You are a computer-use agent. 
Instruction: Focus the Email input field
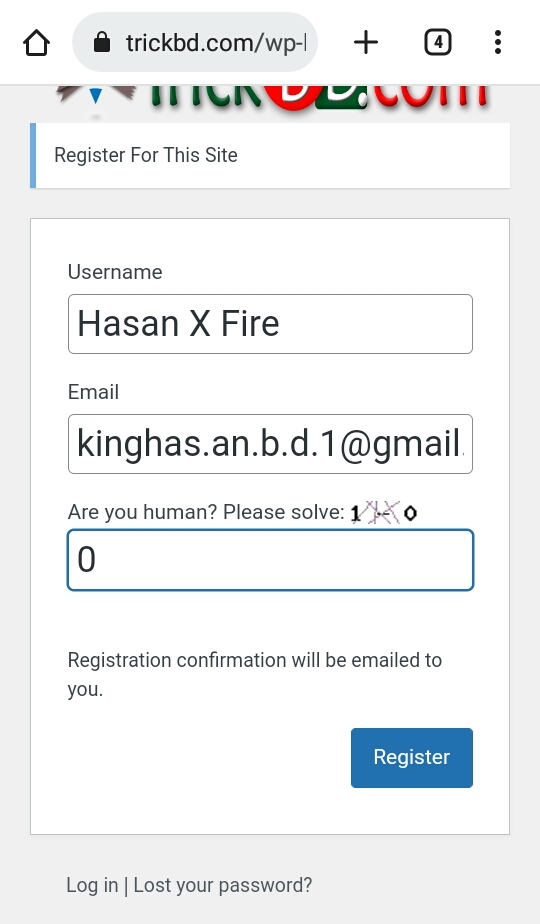(270, 444)
